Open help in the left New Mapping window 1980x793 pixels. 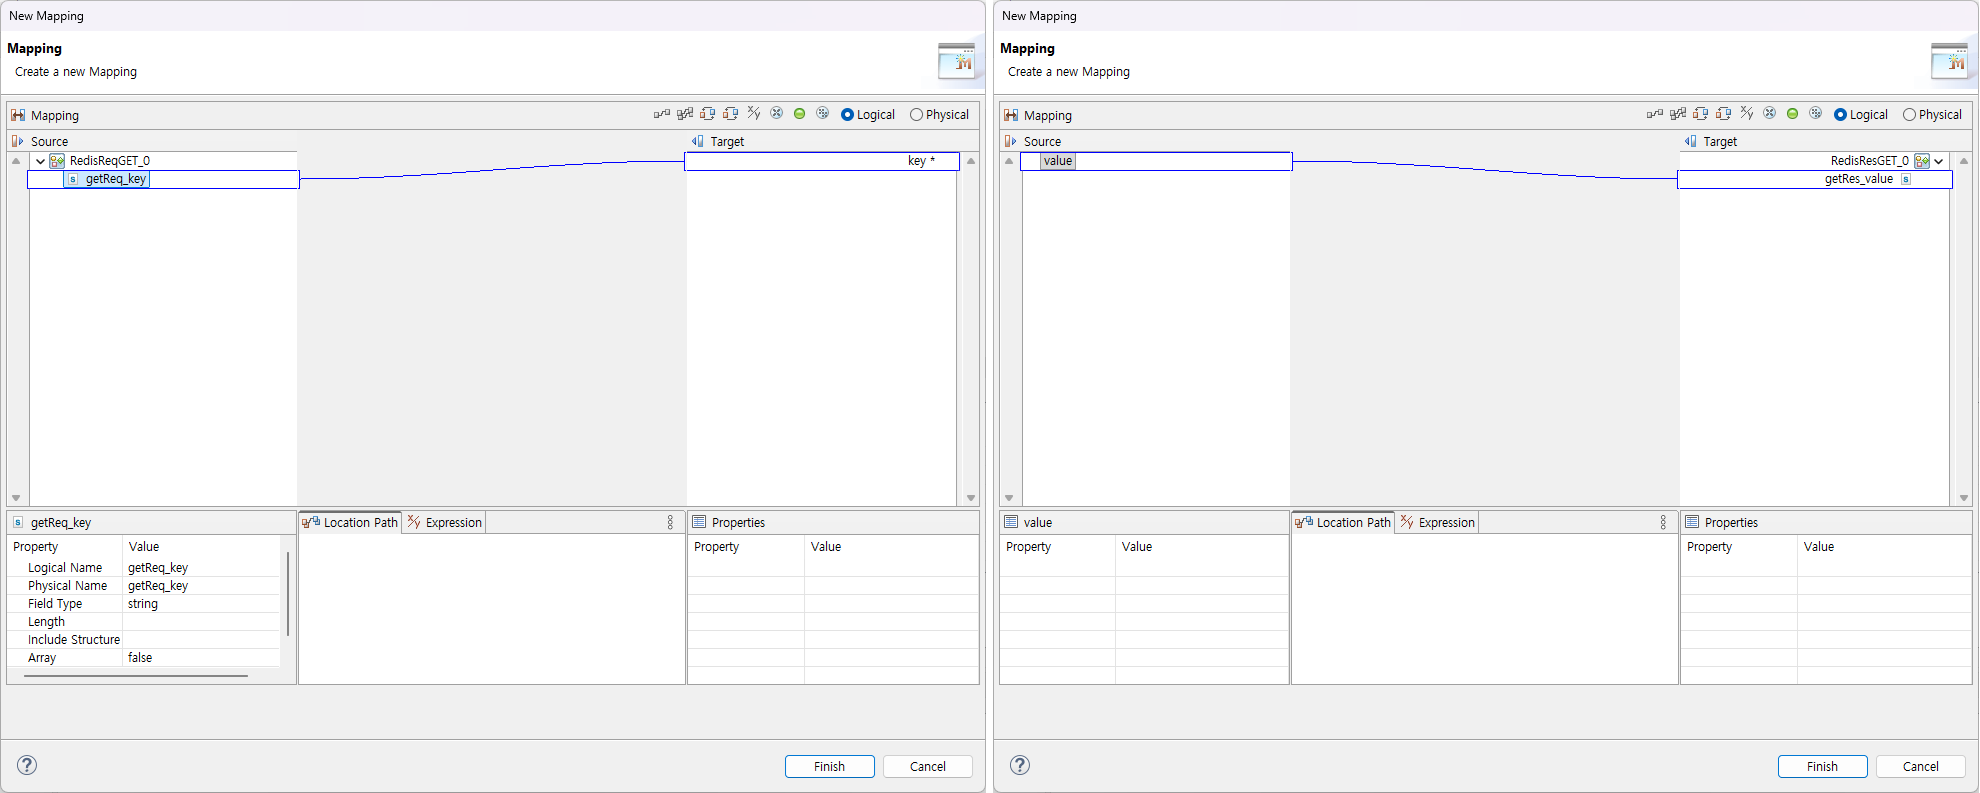tap(27, 765)
